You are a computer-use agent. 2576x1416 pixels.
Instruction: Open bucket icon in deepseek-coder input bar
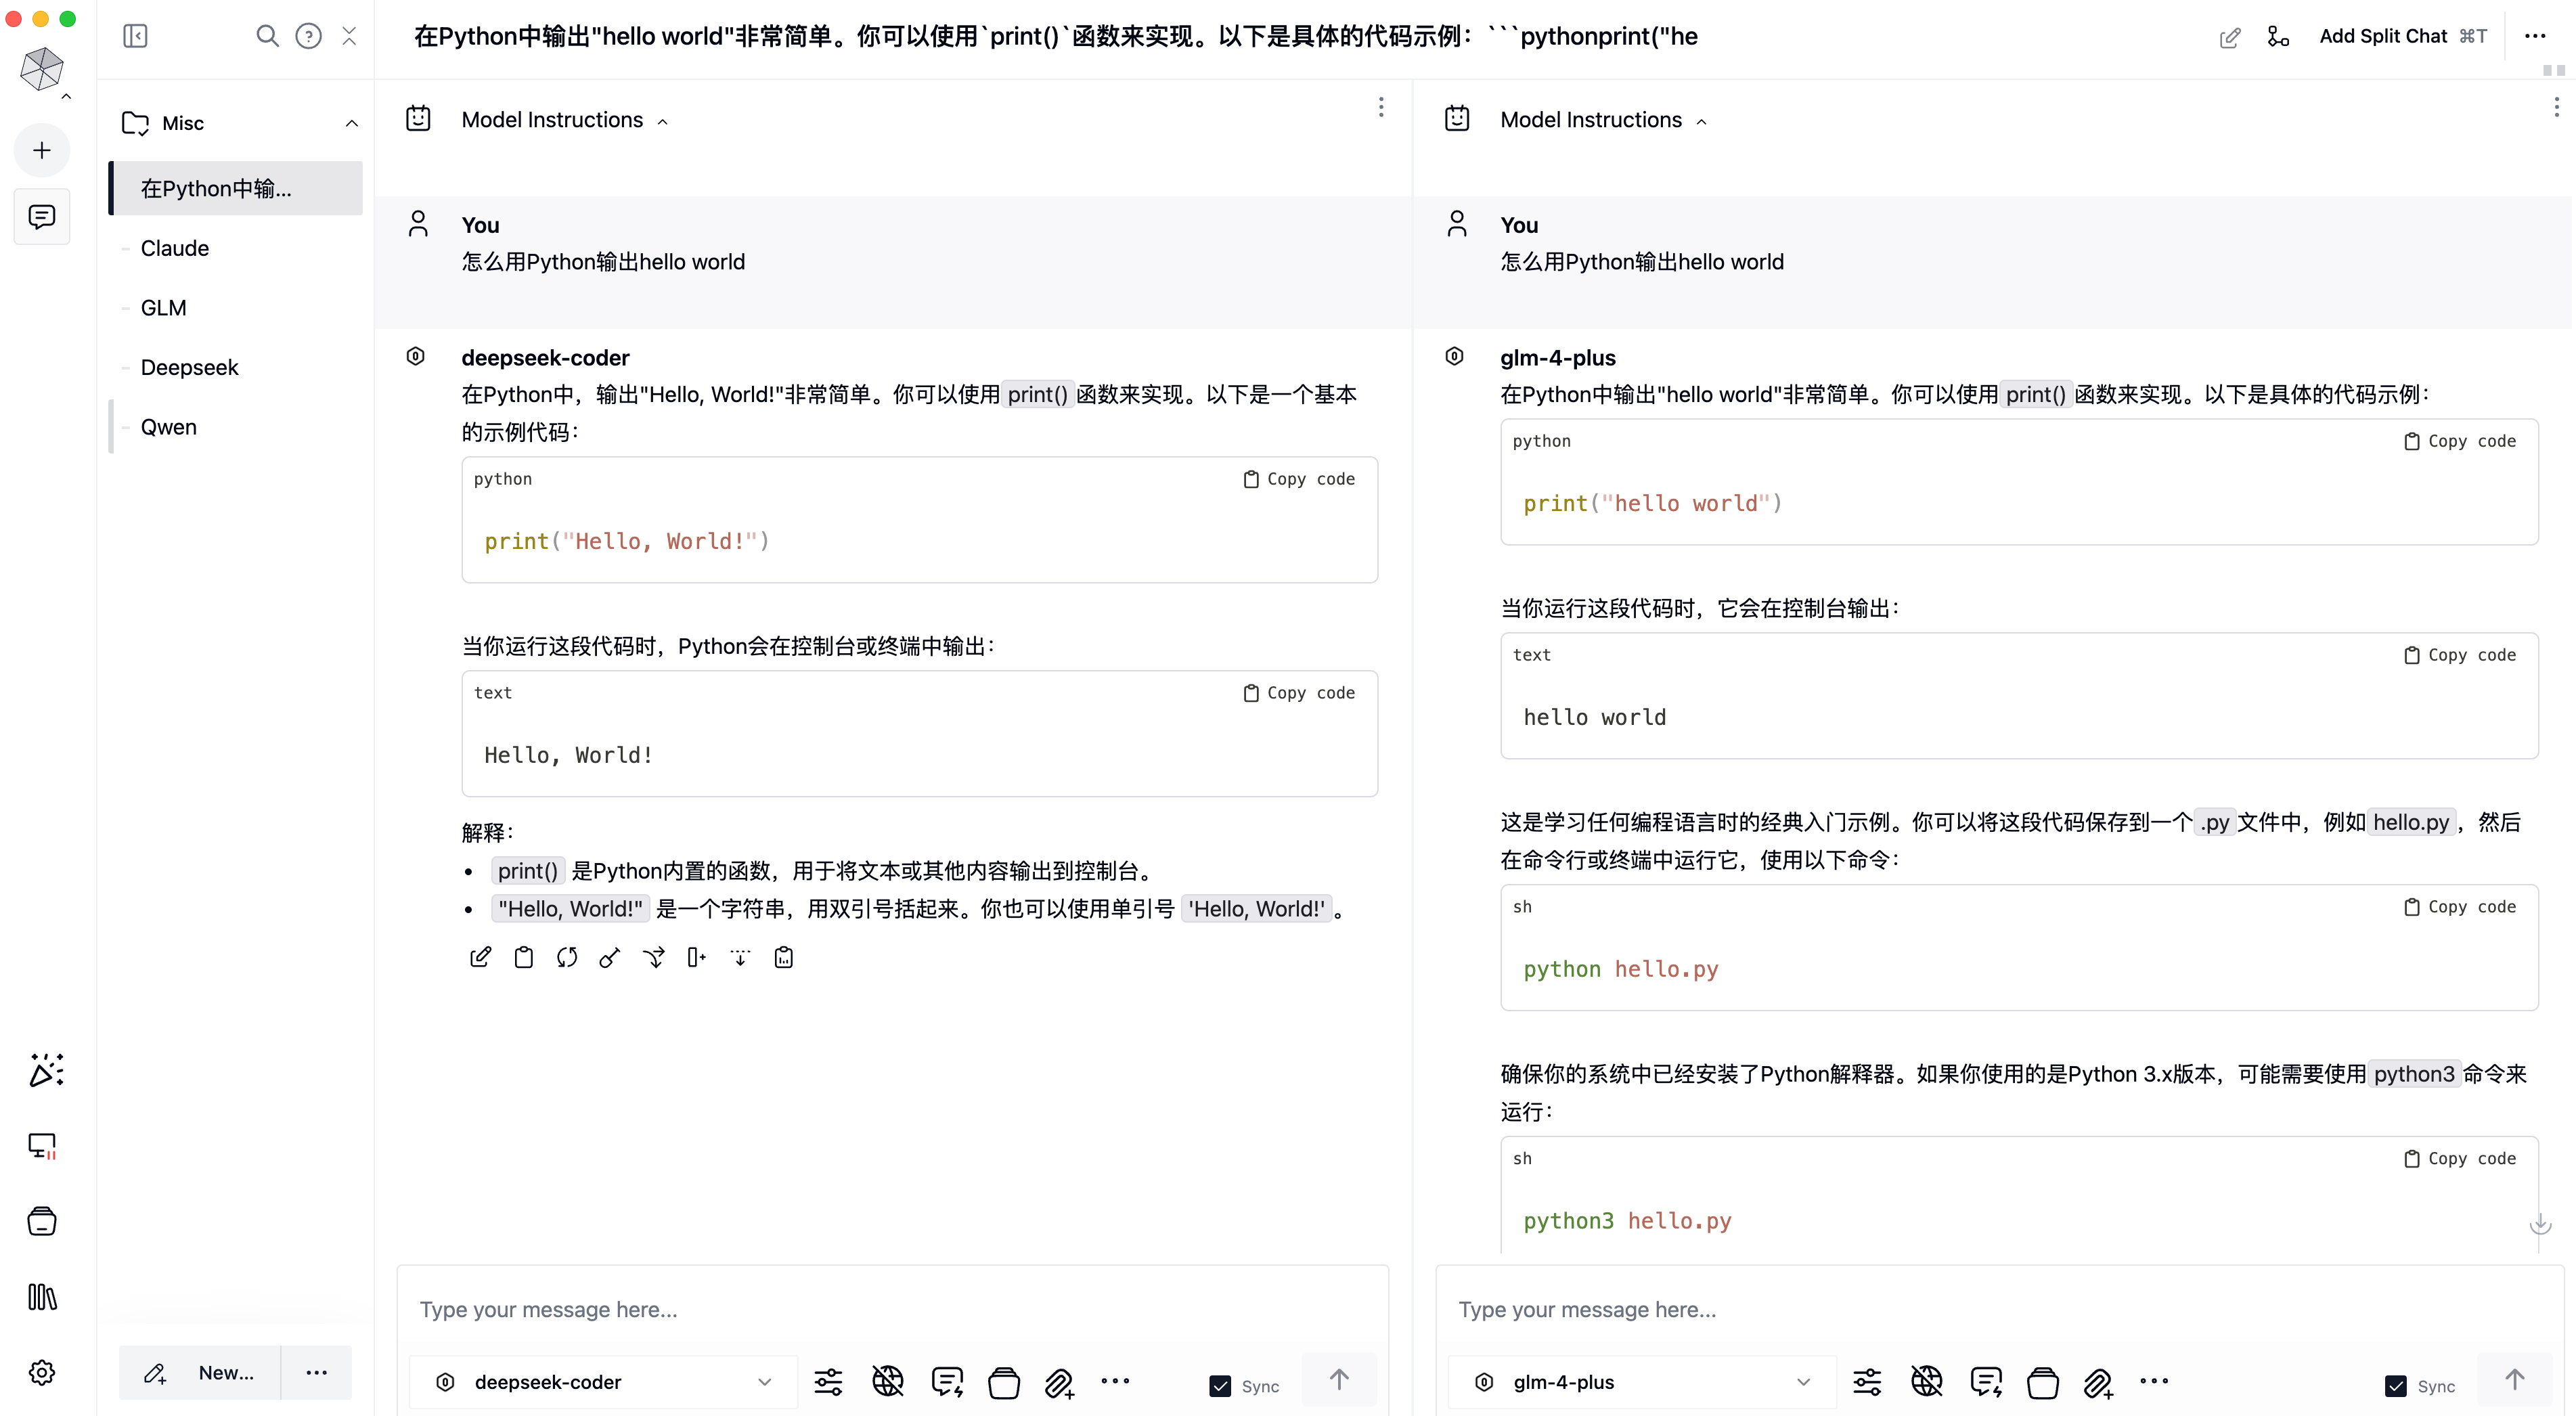[x=1003, y=1383]
